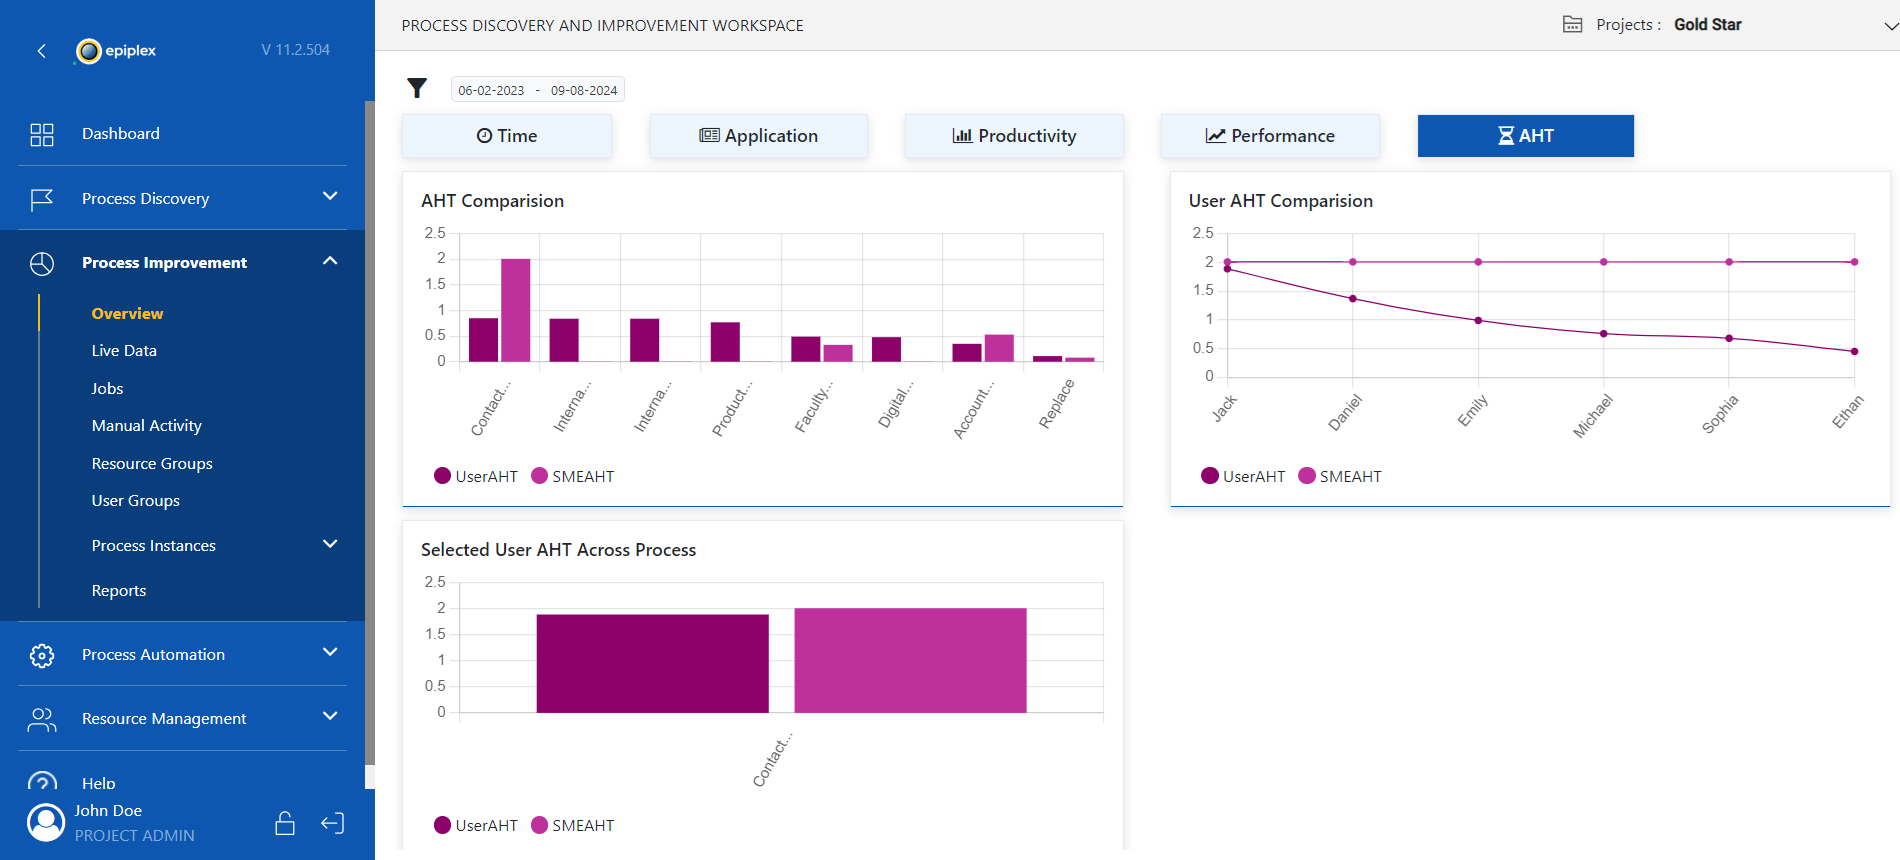Toggle SMEAHT legend in Selected User chart

tap(573, 825)
